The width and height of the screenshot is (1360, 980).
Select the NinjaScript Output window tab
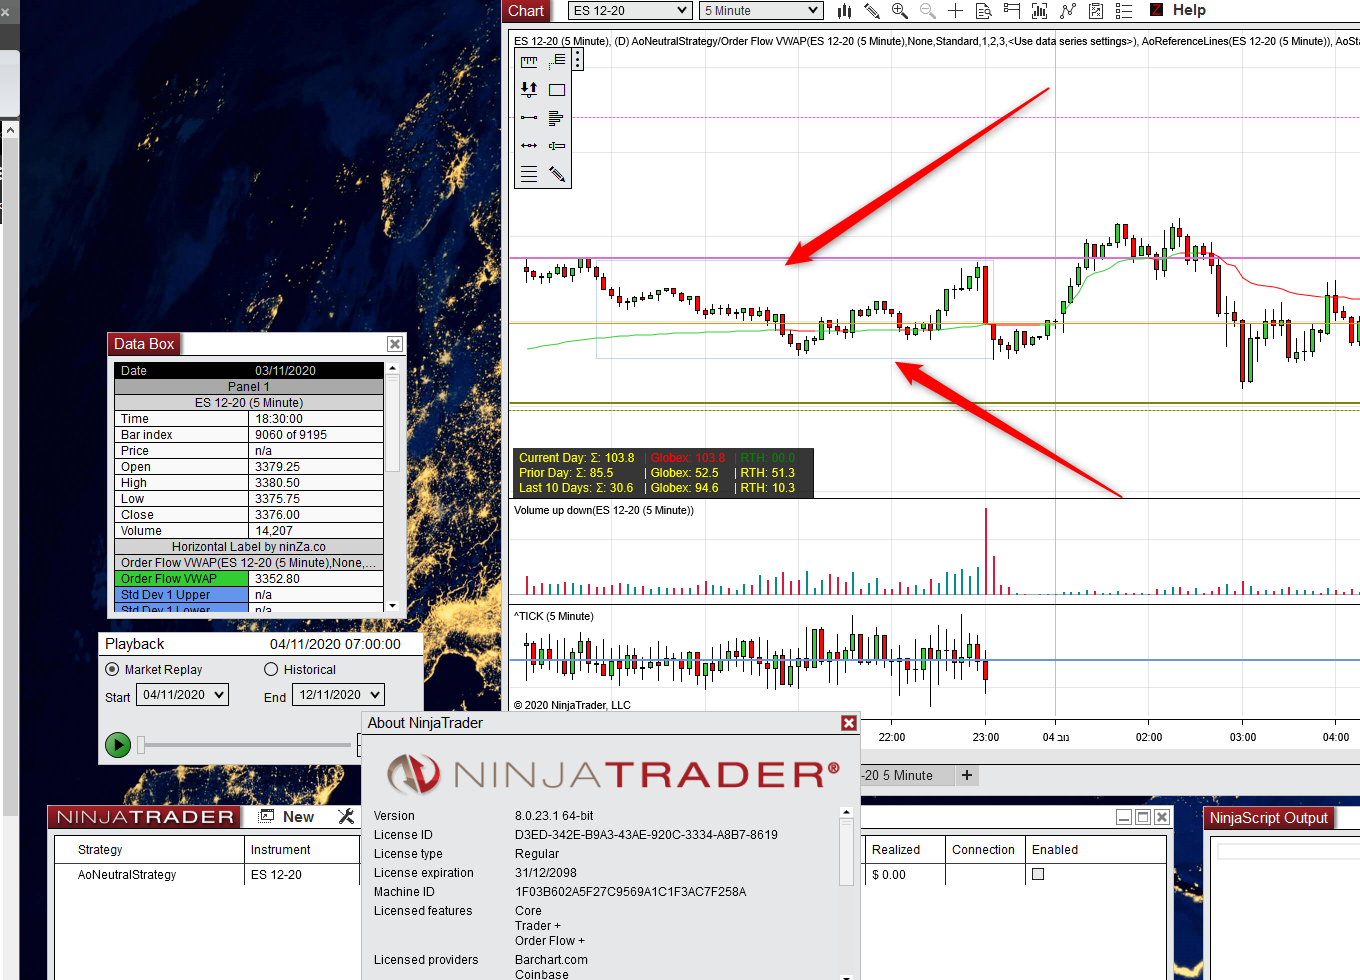[1268, 818]
